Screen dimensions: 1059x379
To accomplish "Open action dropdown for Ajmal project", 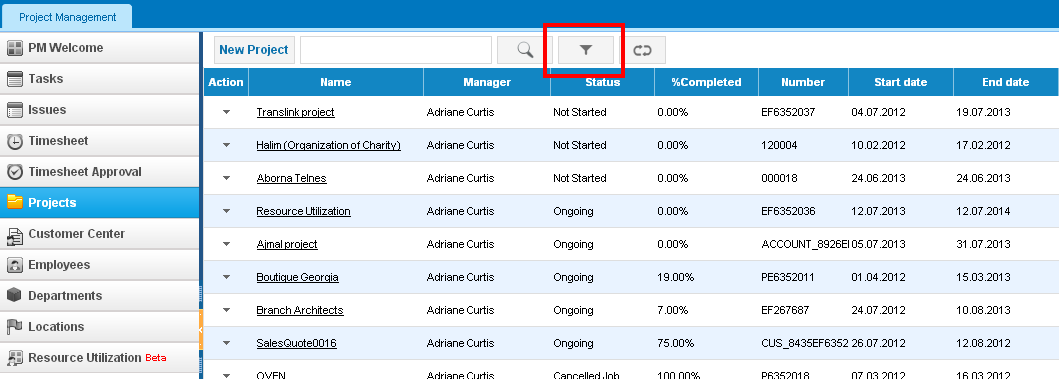I will pyautogui.click(x=226, y=245).
